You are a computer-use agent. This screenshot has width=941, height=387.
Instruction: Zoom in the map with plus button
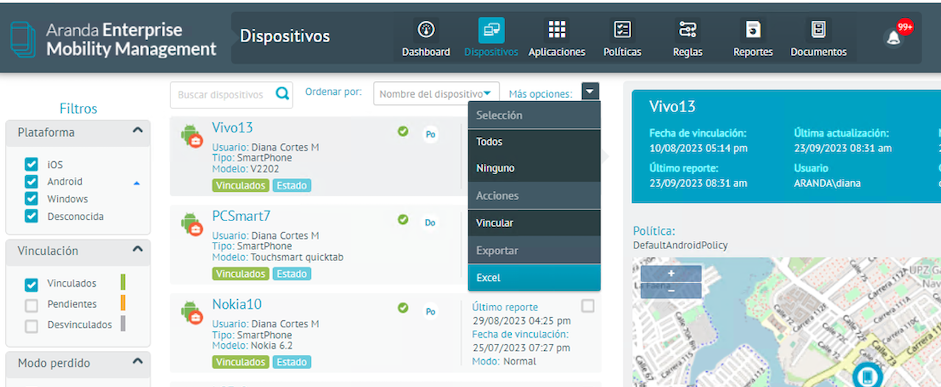671,273
